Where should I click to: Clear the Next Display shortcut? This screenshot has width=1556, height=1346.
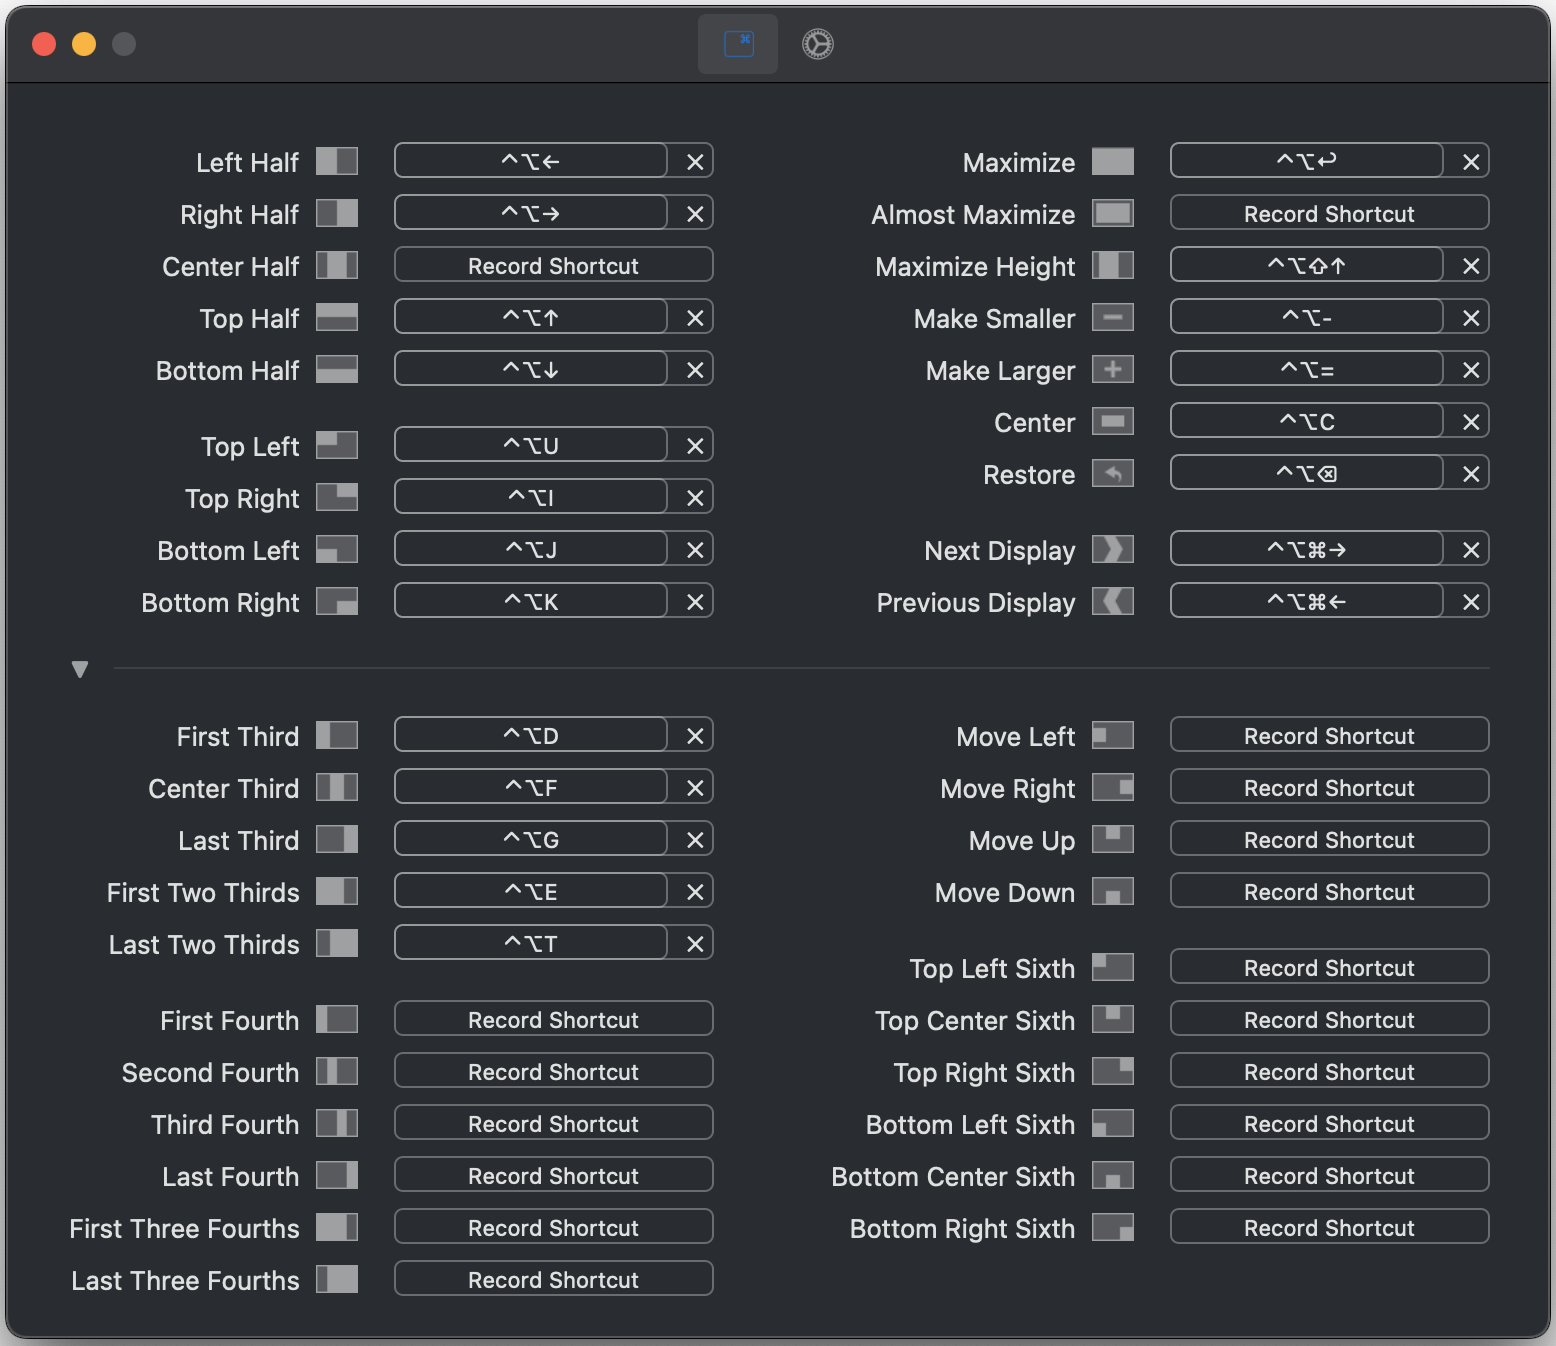point(1471,550)
